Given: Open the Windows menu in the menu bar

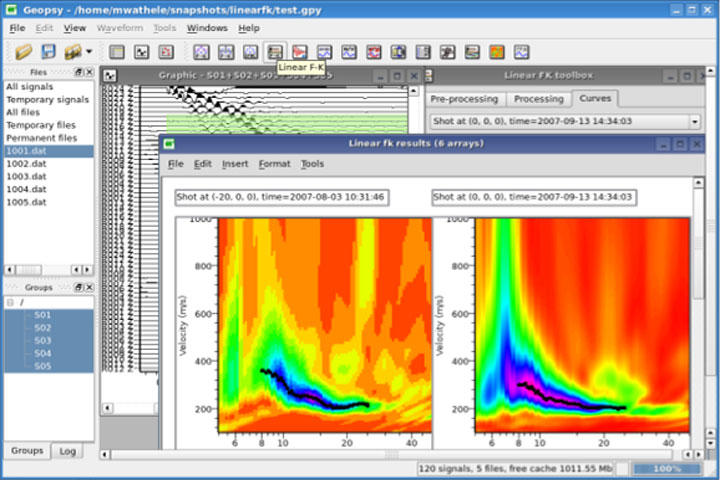Looking at the screenshot, I should coord(207,28).
